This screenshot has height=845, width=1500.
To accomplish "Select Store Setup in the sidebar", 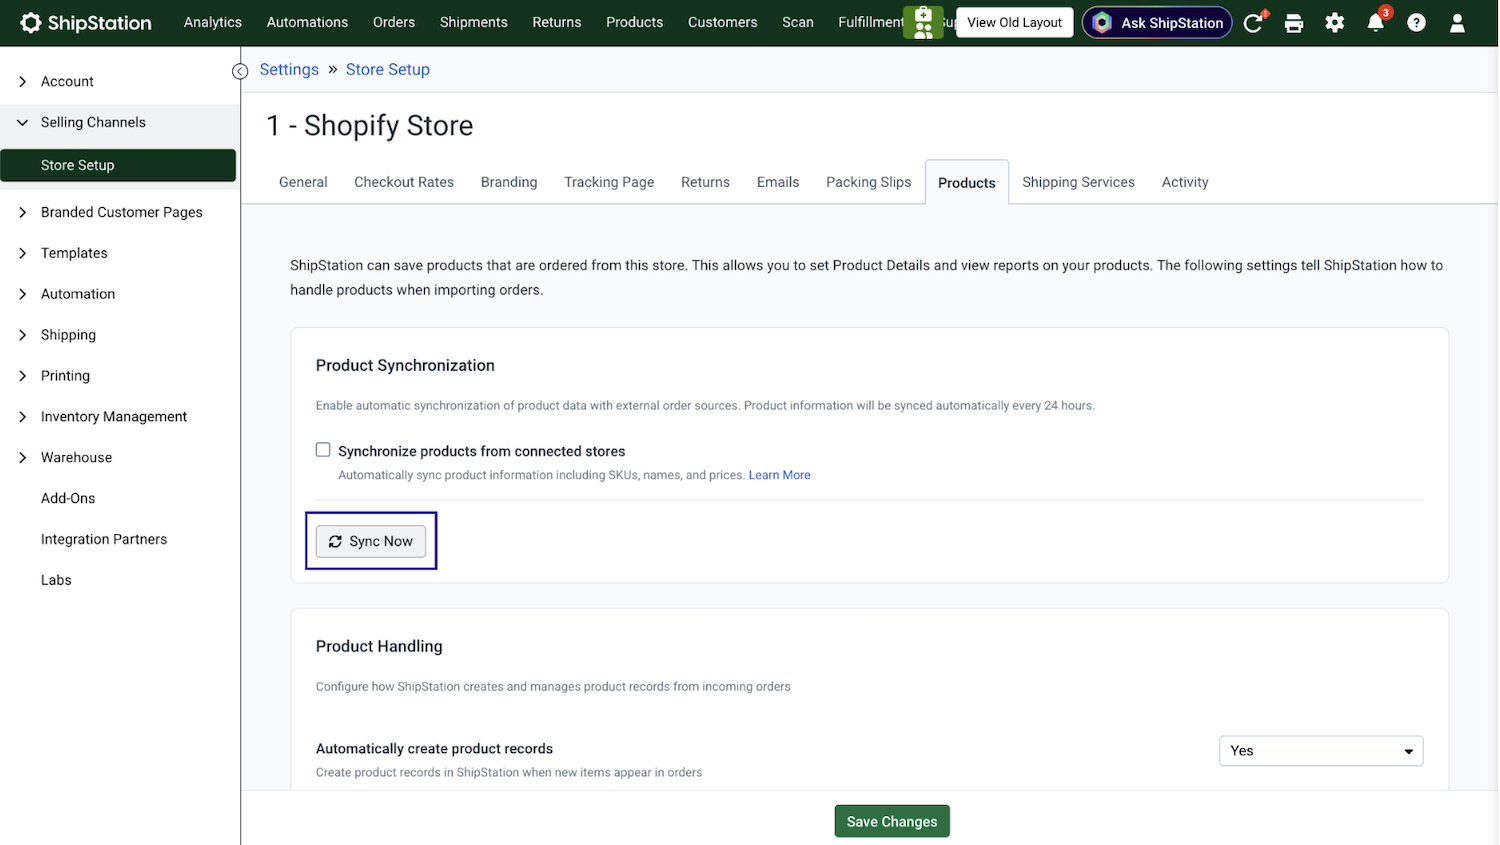I will (118, 165).
